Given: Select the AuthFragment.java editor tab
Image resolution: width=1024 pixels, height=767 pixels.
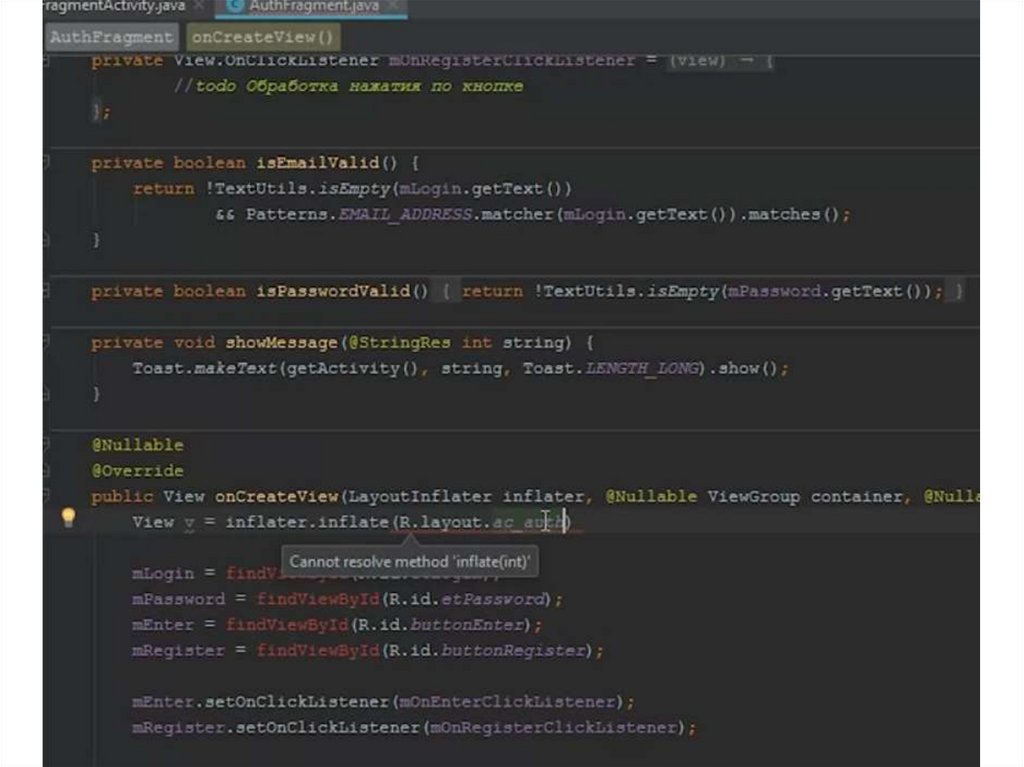Looking at the screenshot, I should [x=310, y=7].
